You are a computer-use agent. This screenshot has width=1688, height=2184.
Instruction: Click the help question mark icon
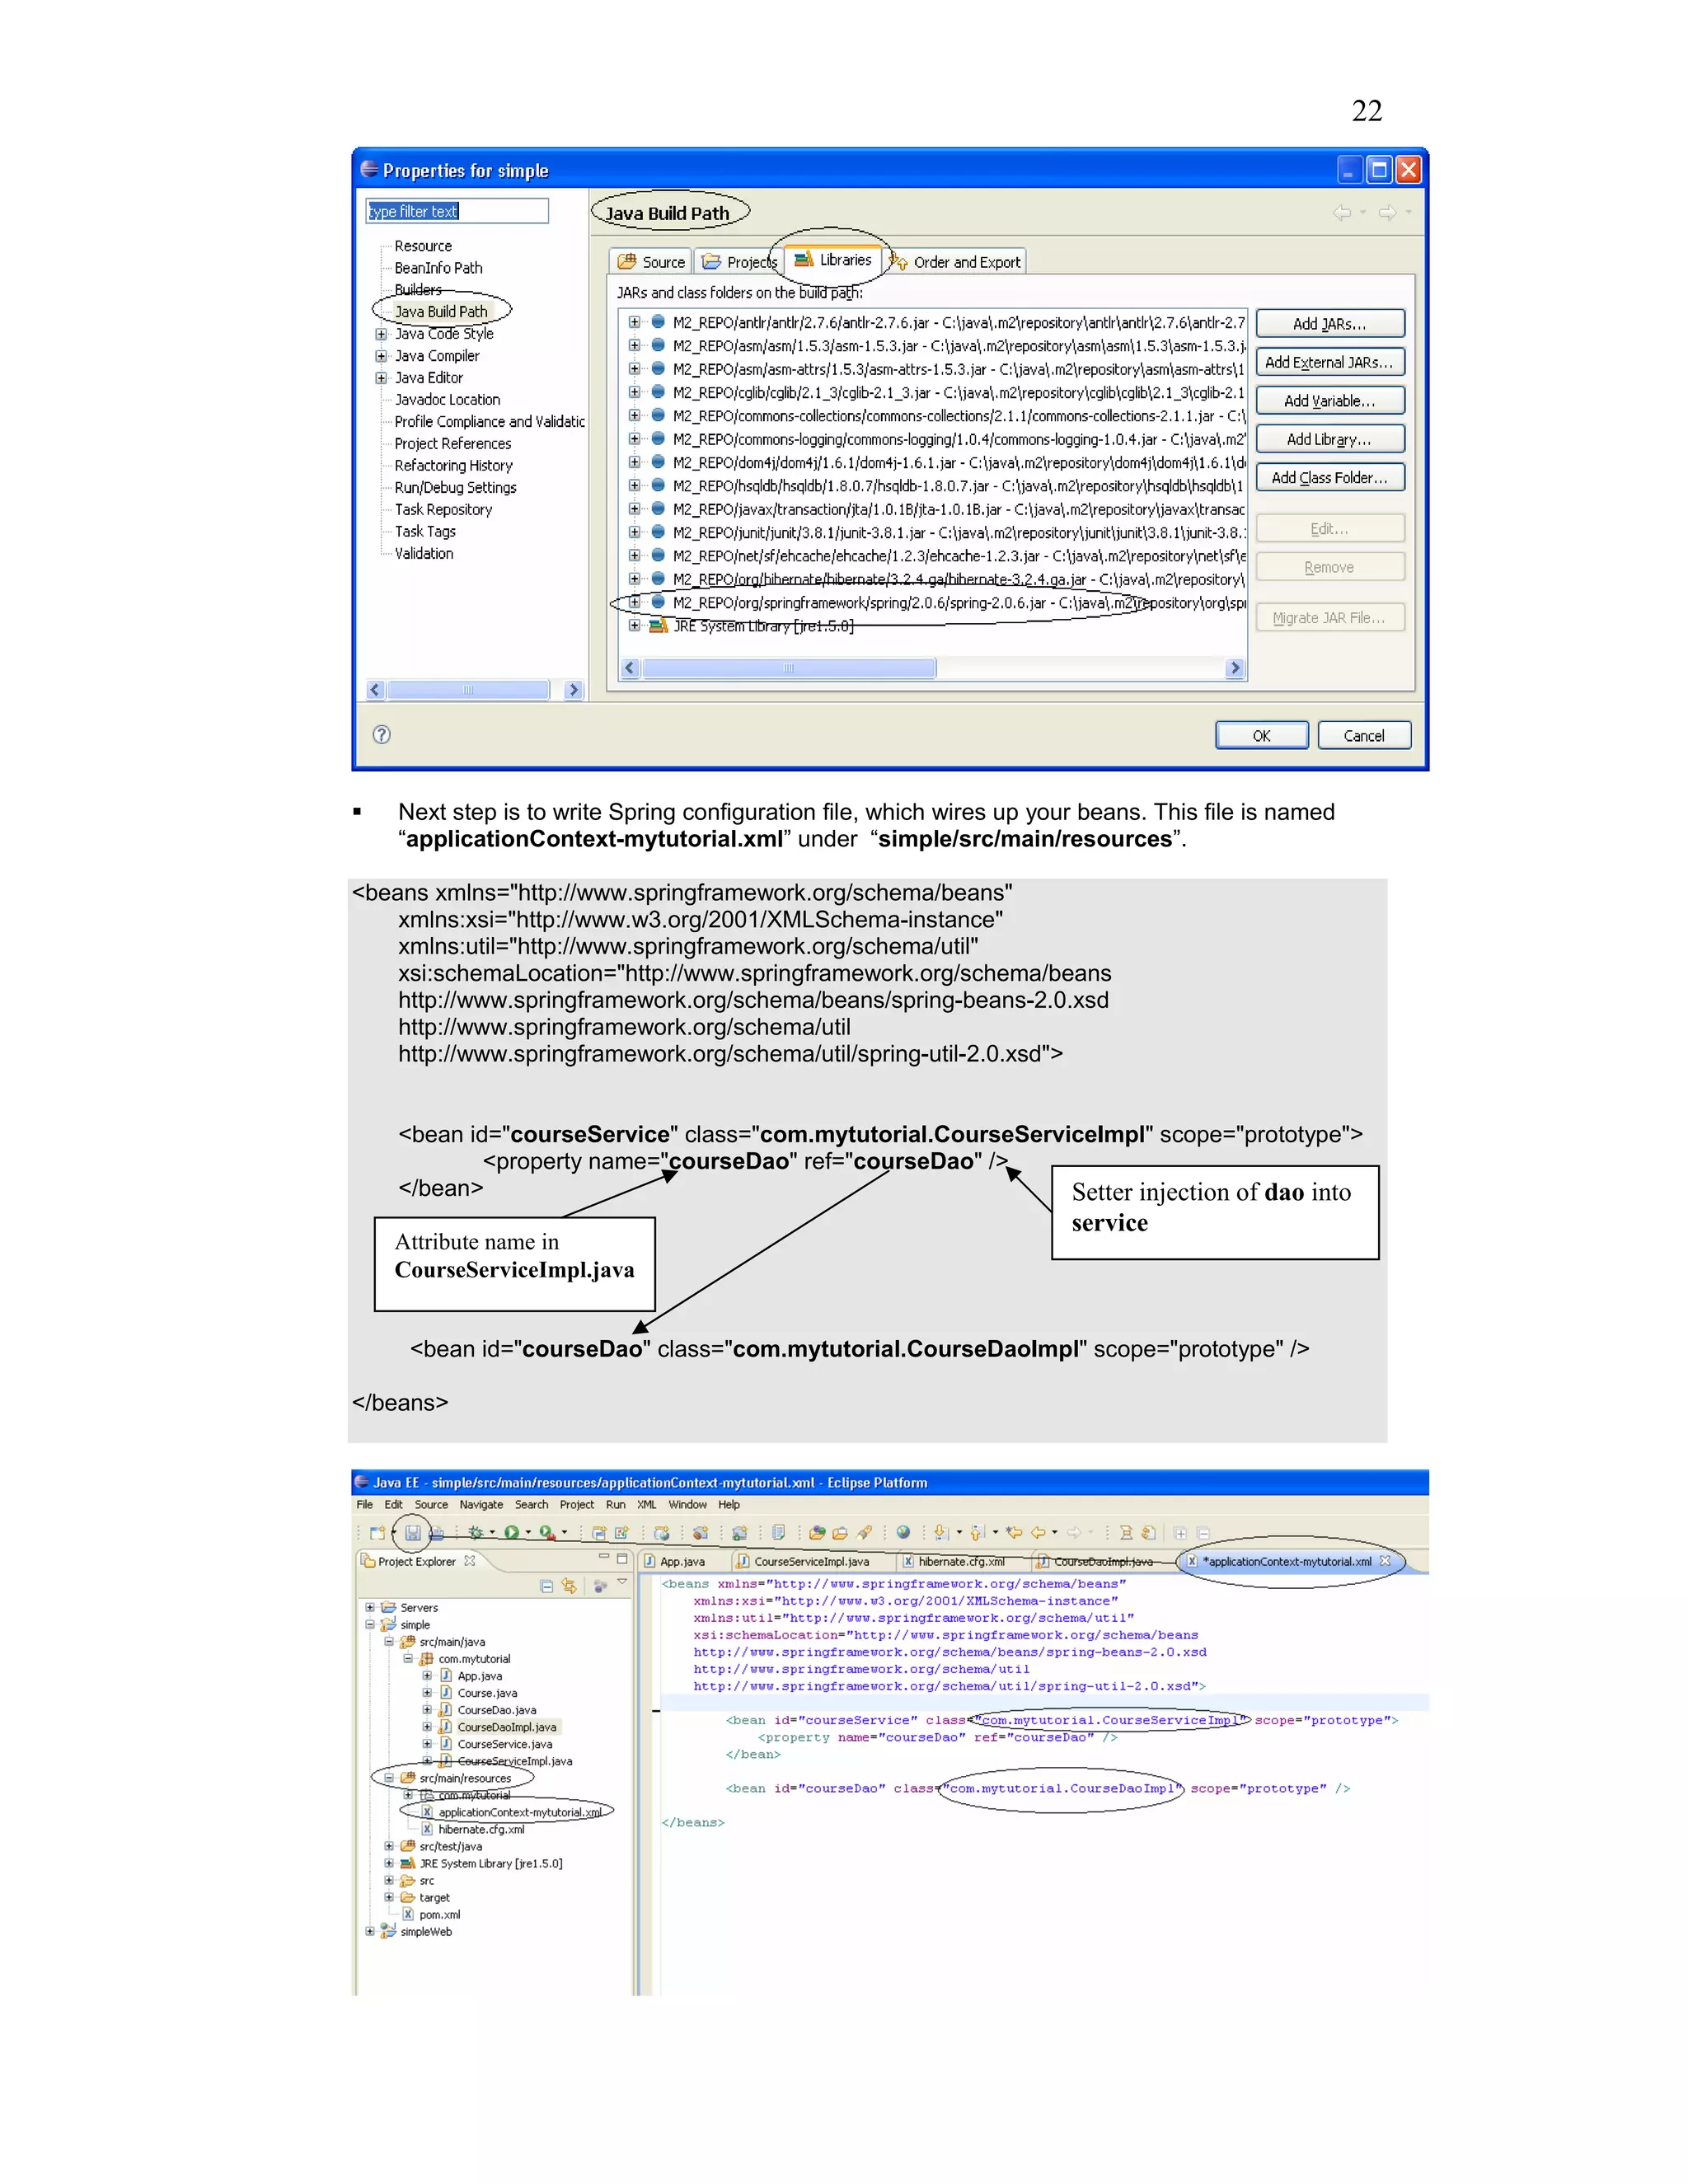pyautogui.click(x=381, y=735)
